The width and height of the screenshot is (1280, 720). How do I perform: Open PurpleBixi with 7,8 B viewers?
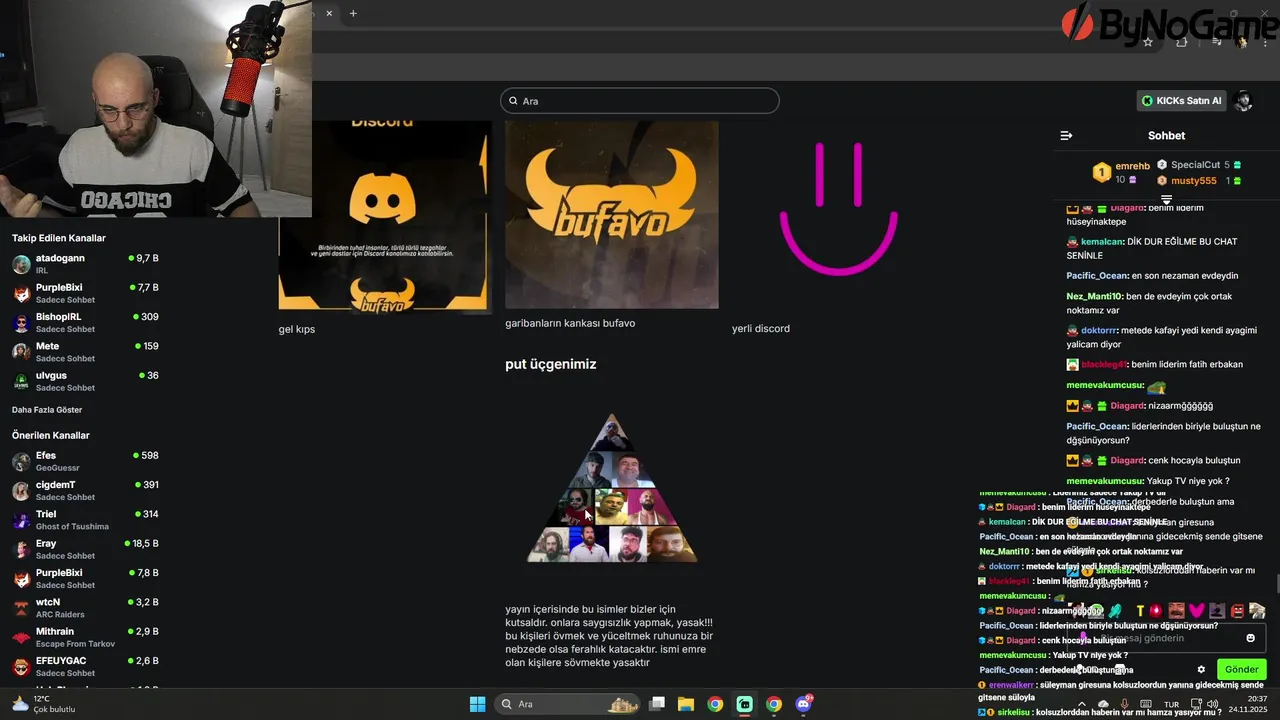coord(88,578)
